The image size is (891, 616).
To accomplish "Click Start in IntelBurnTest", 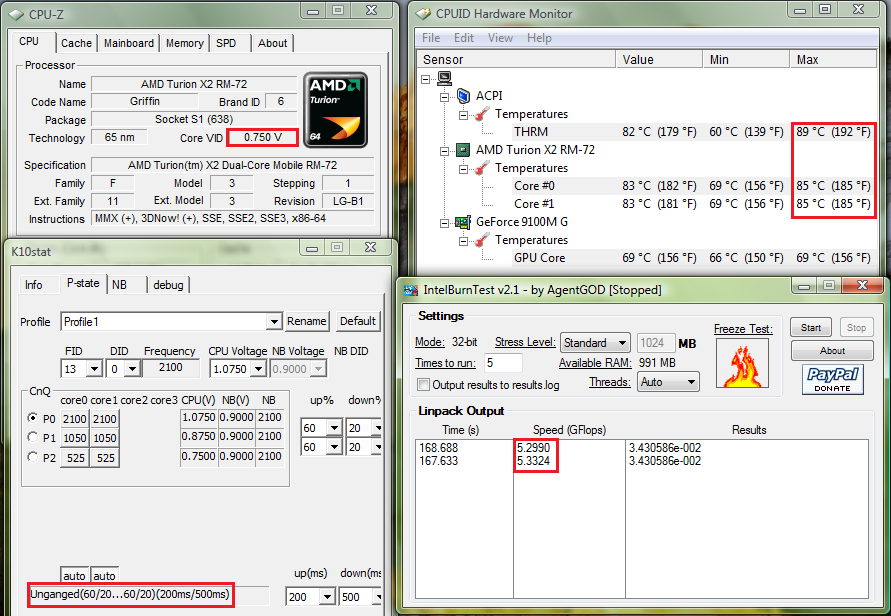I will (x=811, y=328).
